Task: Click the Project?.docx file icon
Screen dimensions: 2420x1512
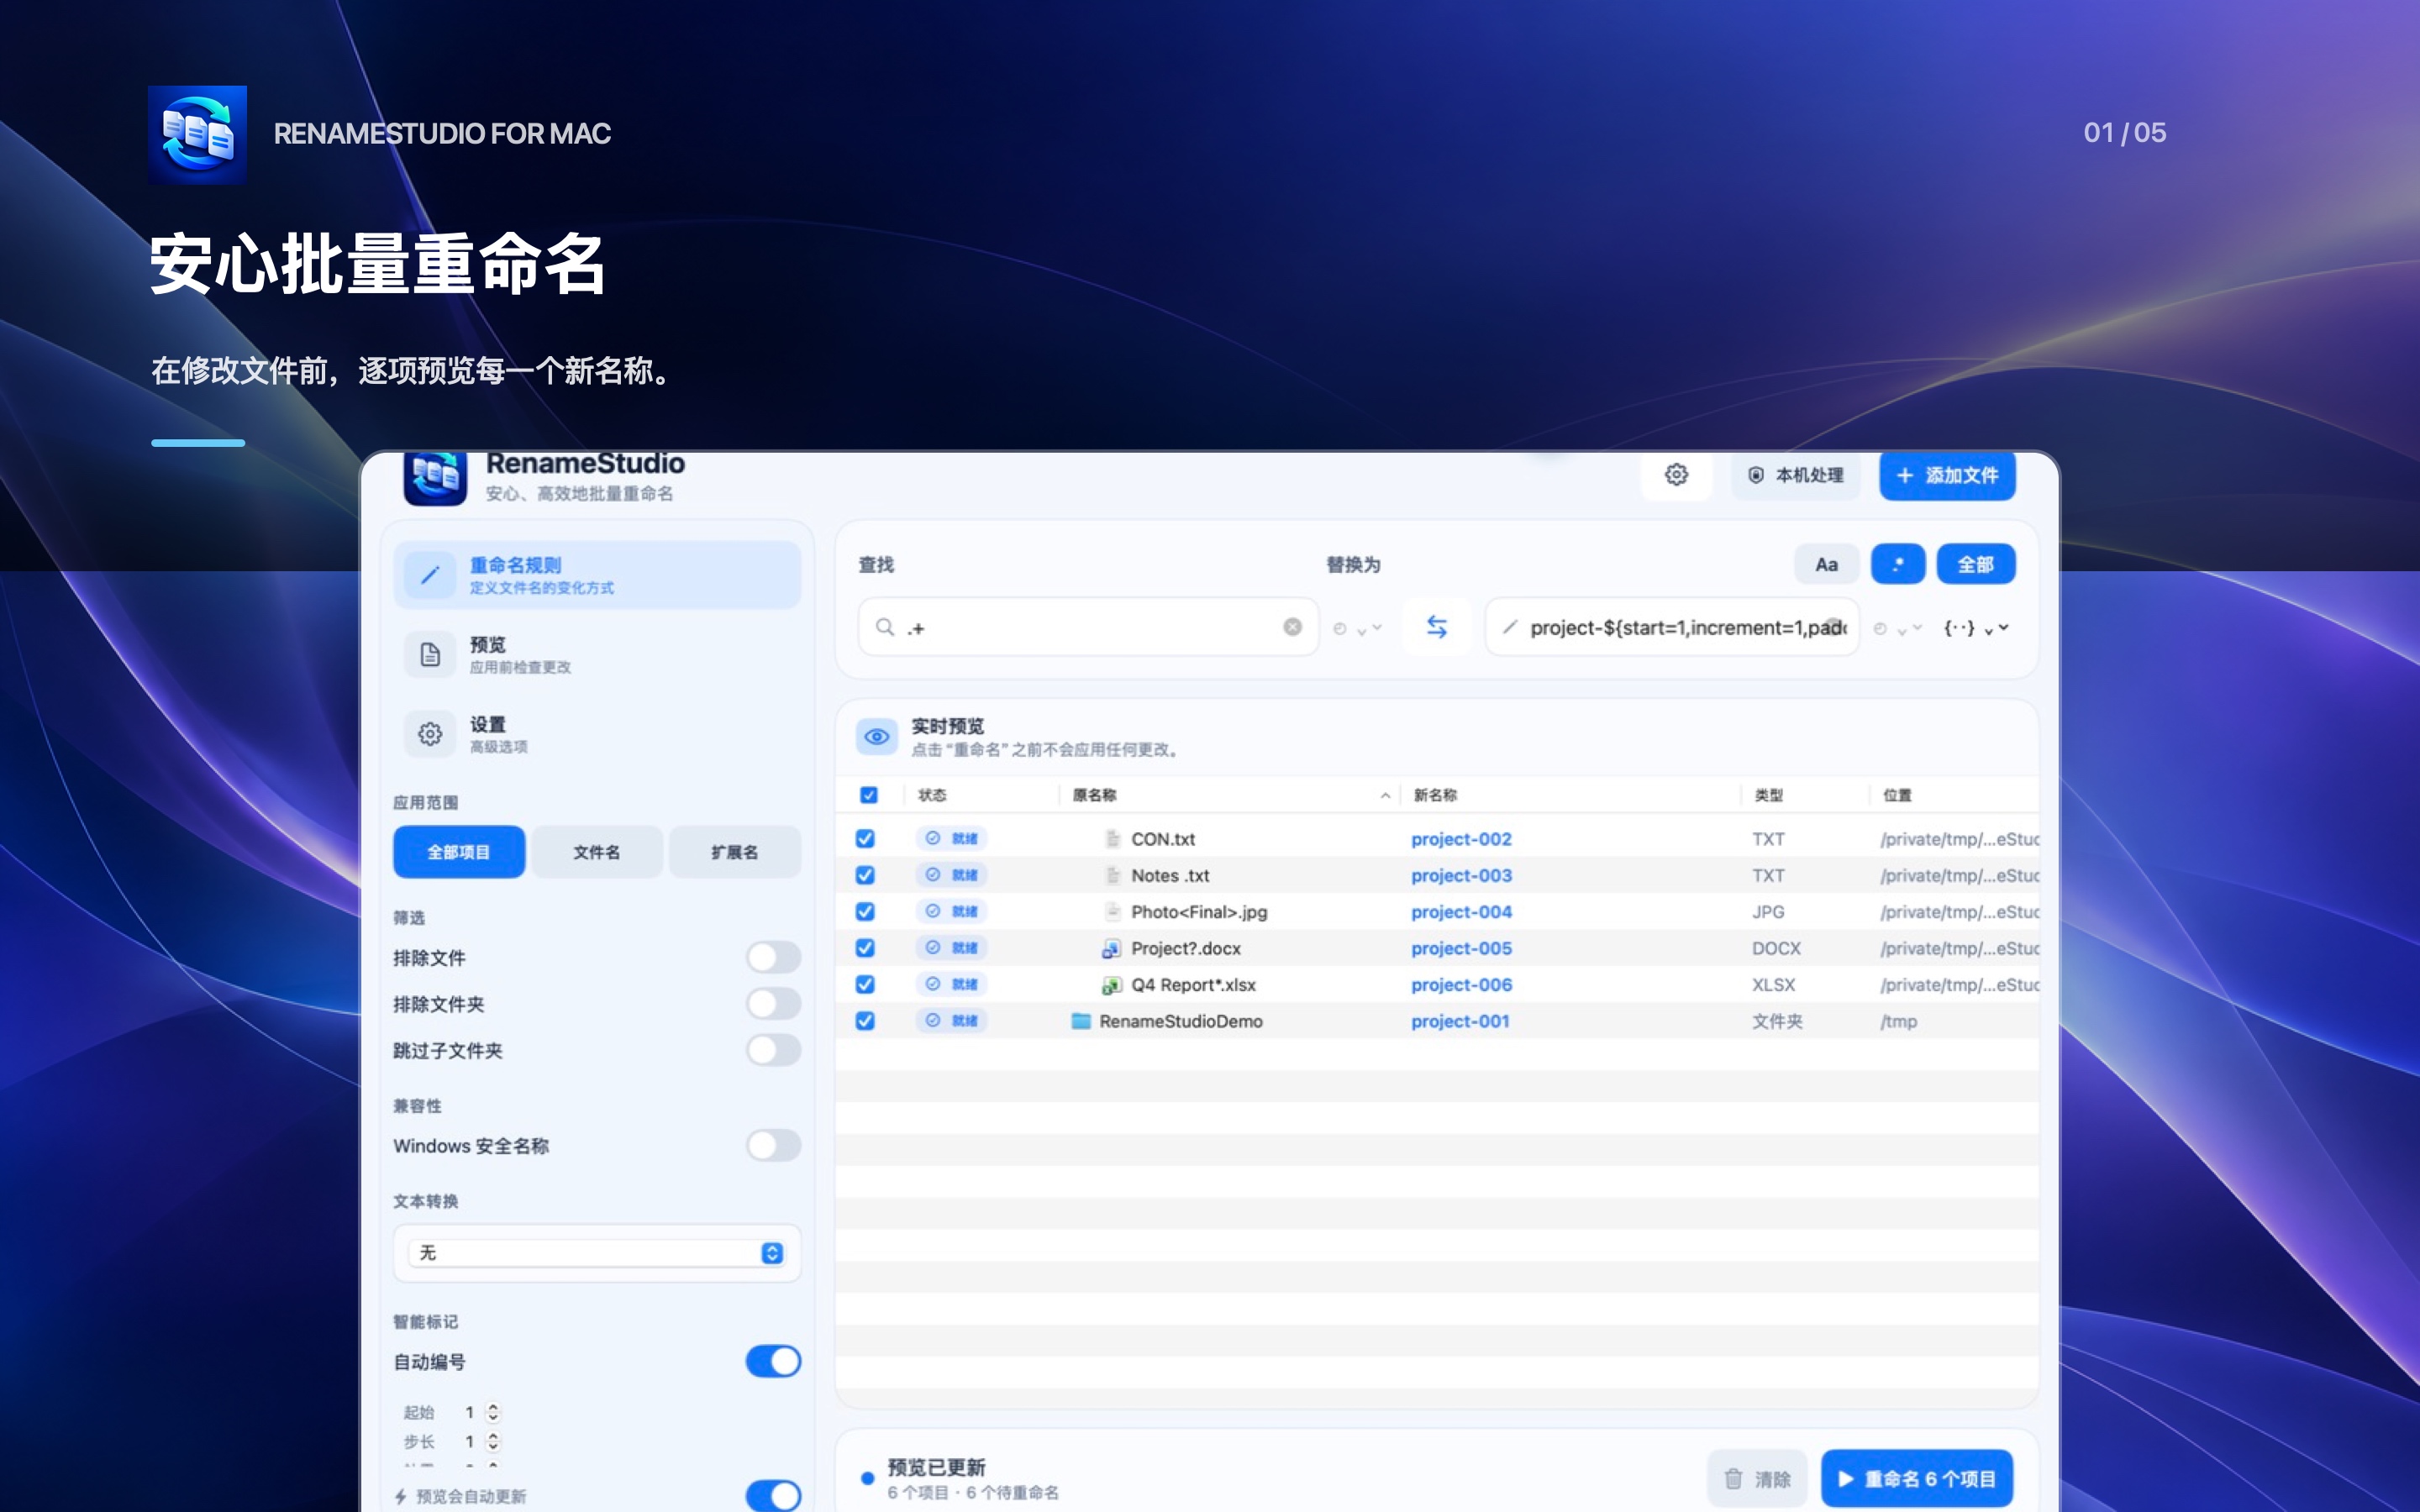Action: pyautogui.click(x=1111, y=948)
